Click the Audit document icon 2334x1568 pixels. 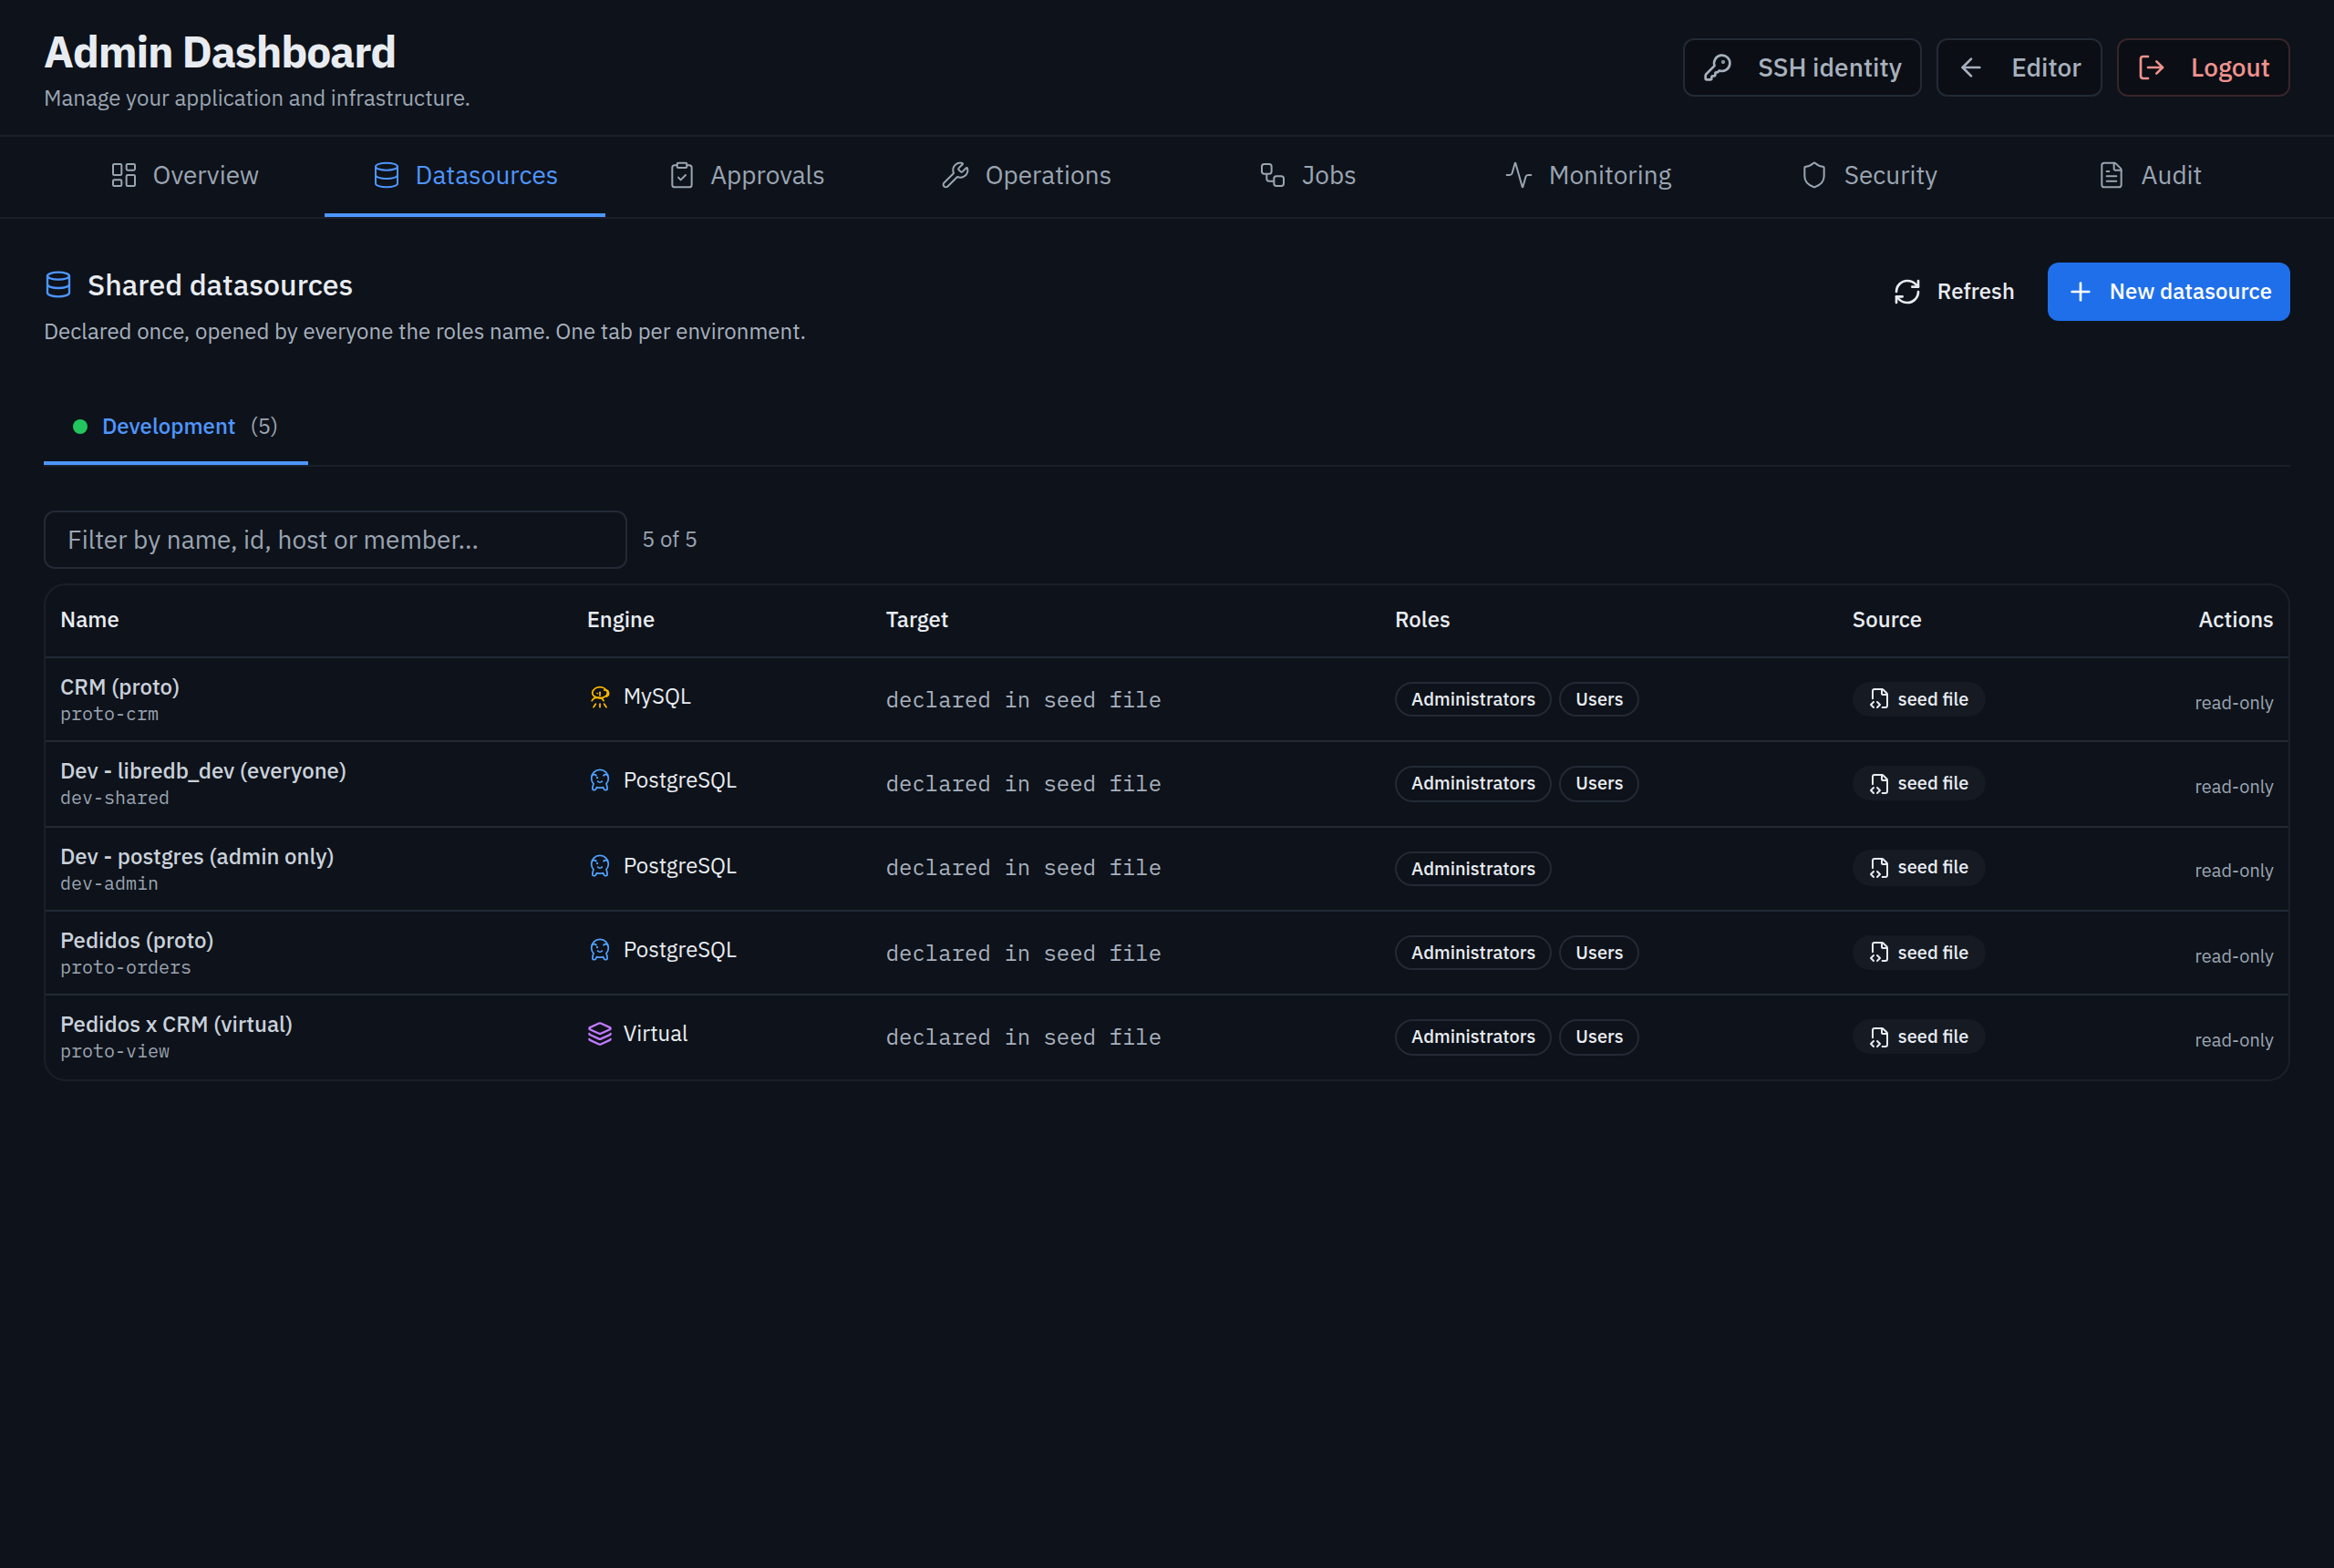pos(2111,176)
